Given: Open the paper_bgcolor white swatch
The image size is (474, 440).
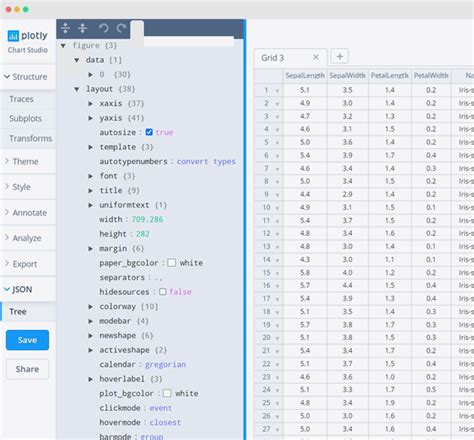Looking at the screenshot, I should [171, 263].
